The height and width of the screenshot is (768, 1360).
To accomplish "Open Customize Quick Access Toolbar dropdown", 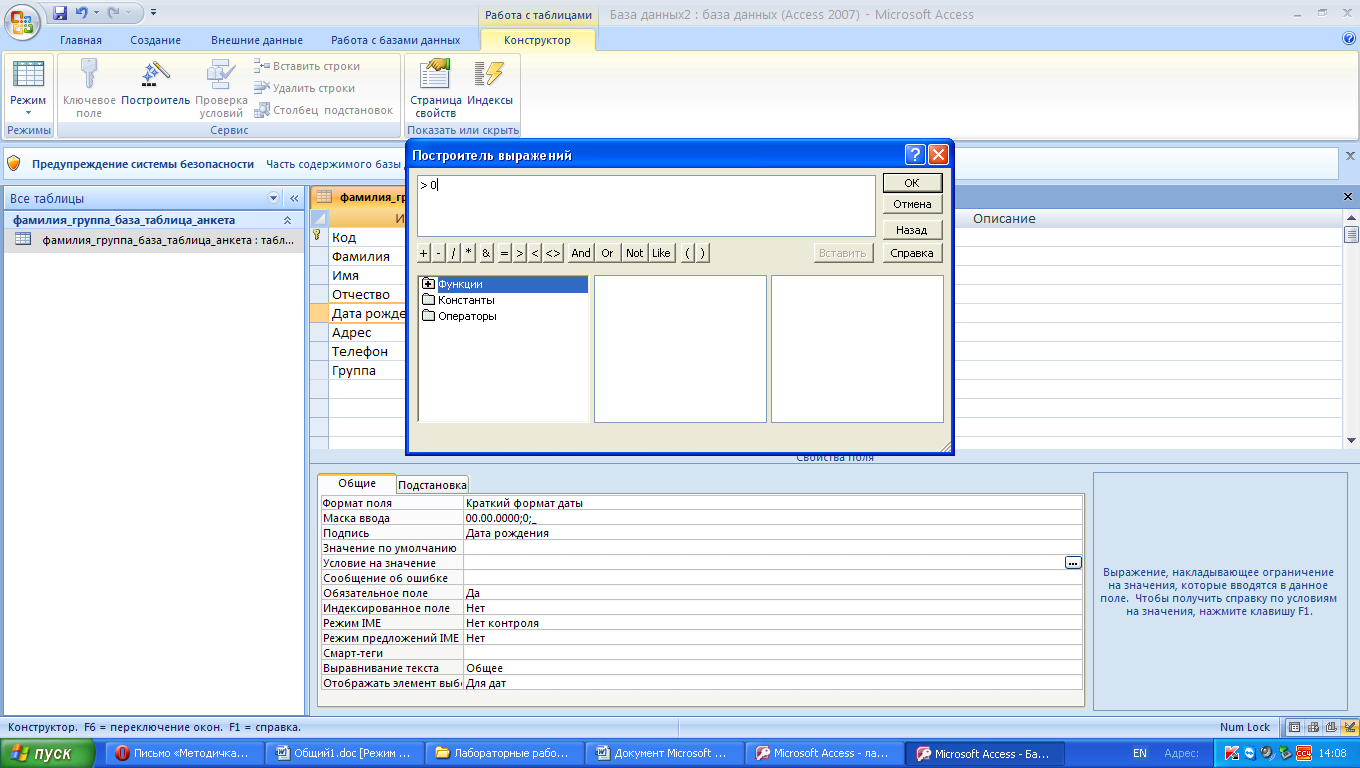I will pyautogui.click(x=153, y=13).
